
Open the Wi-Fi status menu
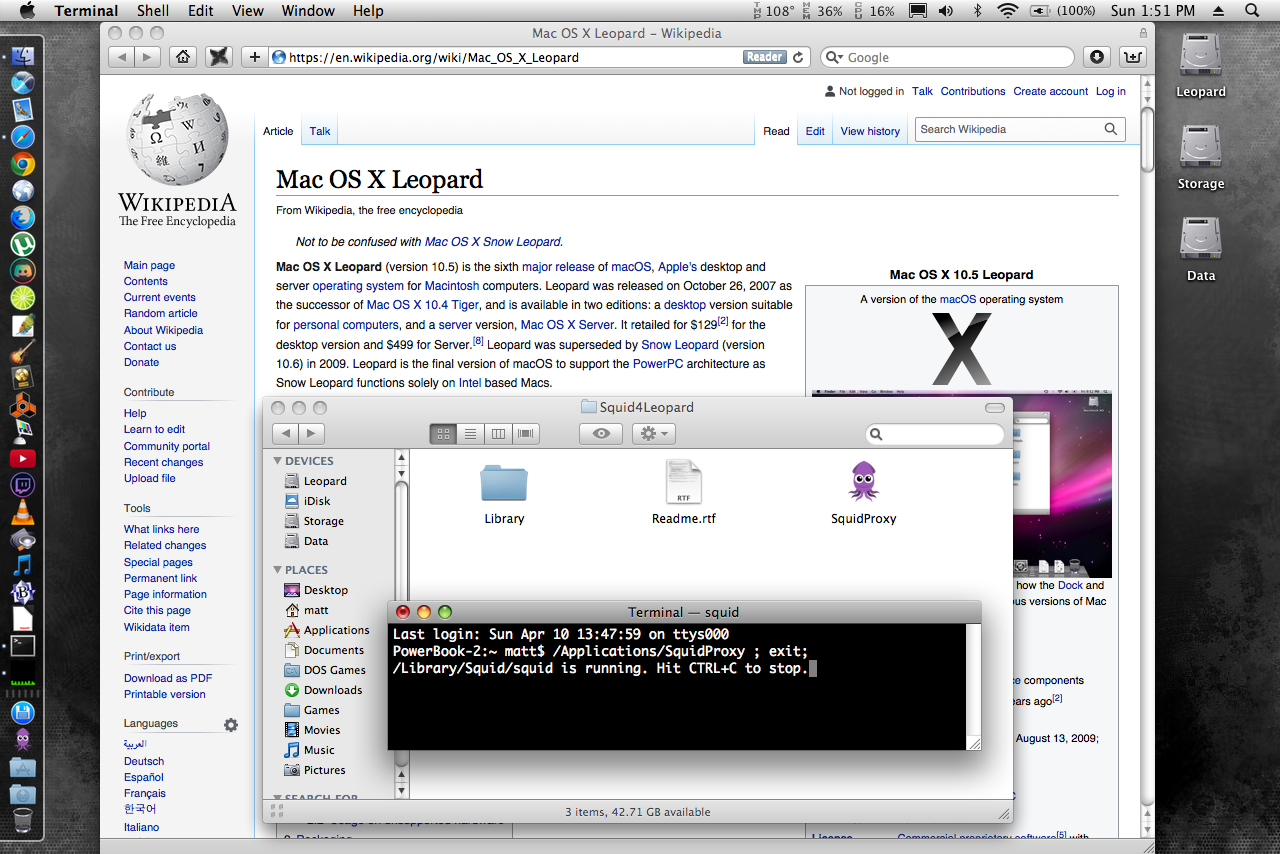(x=1007, y=11)
